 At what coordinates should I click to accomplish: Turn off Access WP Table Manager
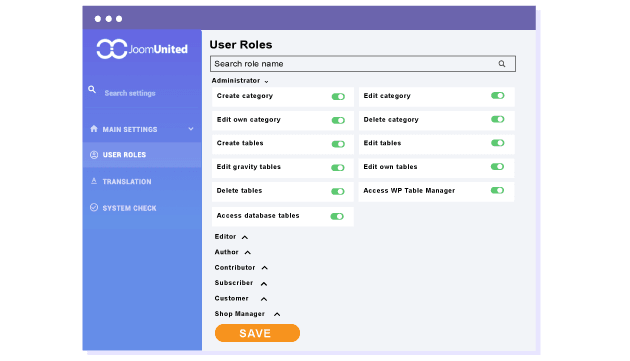497,191
